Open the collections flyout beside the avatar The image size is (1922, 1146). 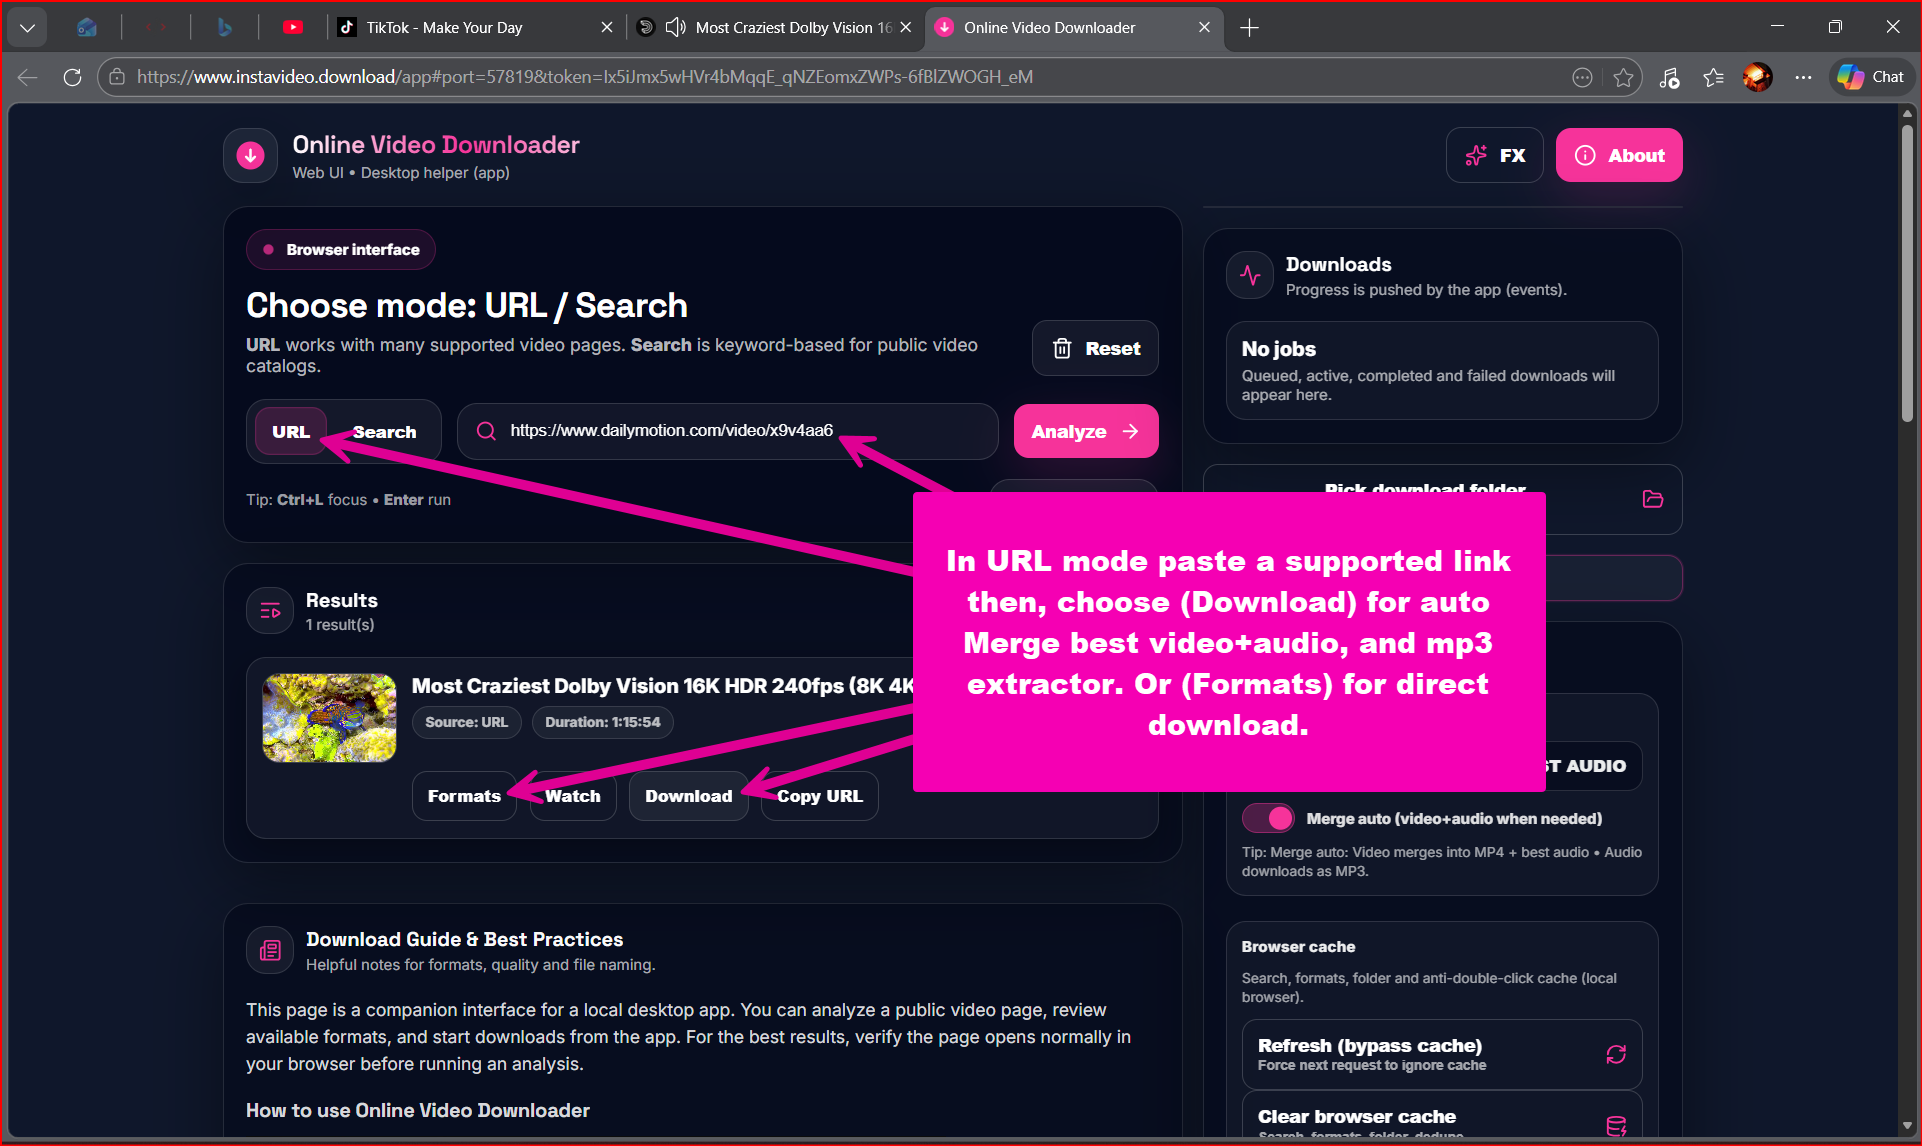1713,77
